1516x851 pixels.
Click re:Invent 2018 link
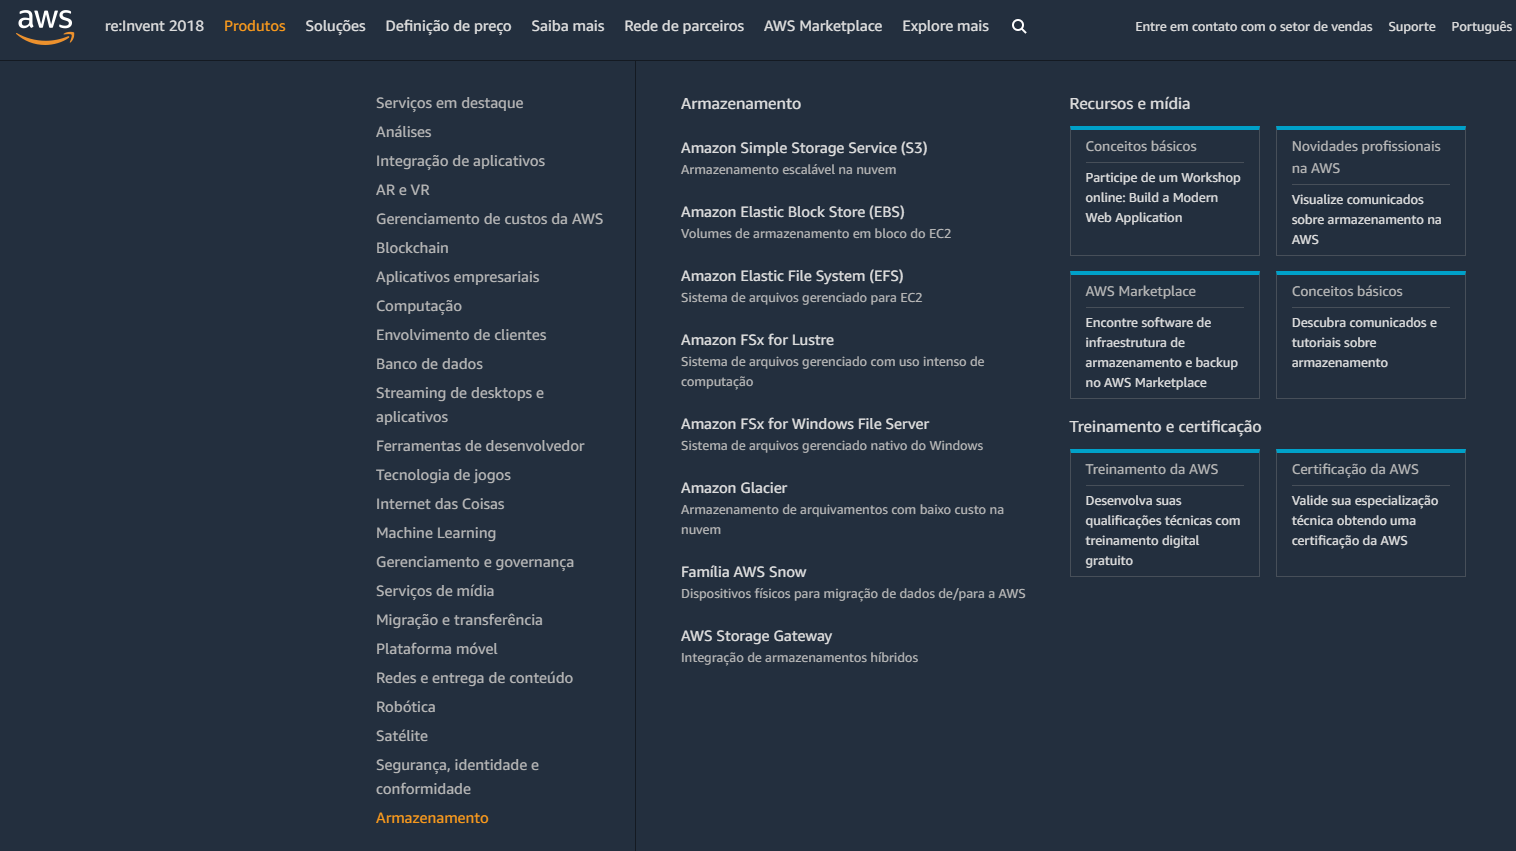tap(154, 26)
